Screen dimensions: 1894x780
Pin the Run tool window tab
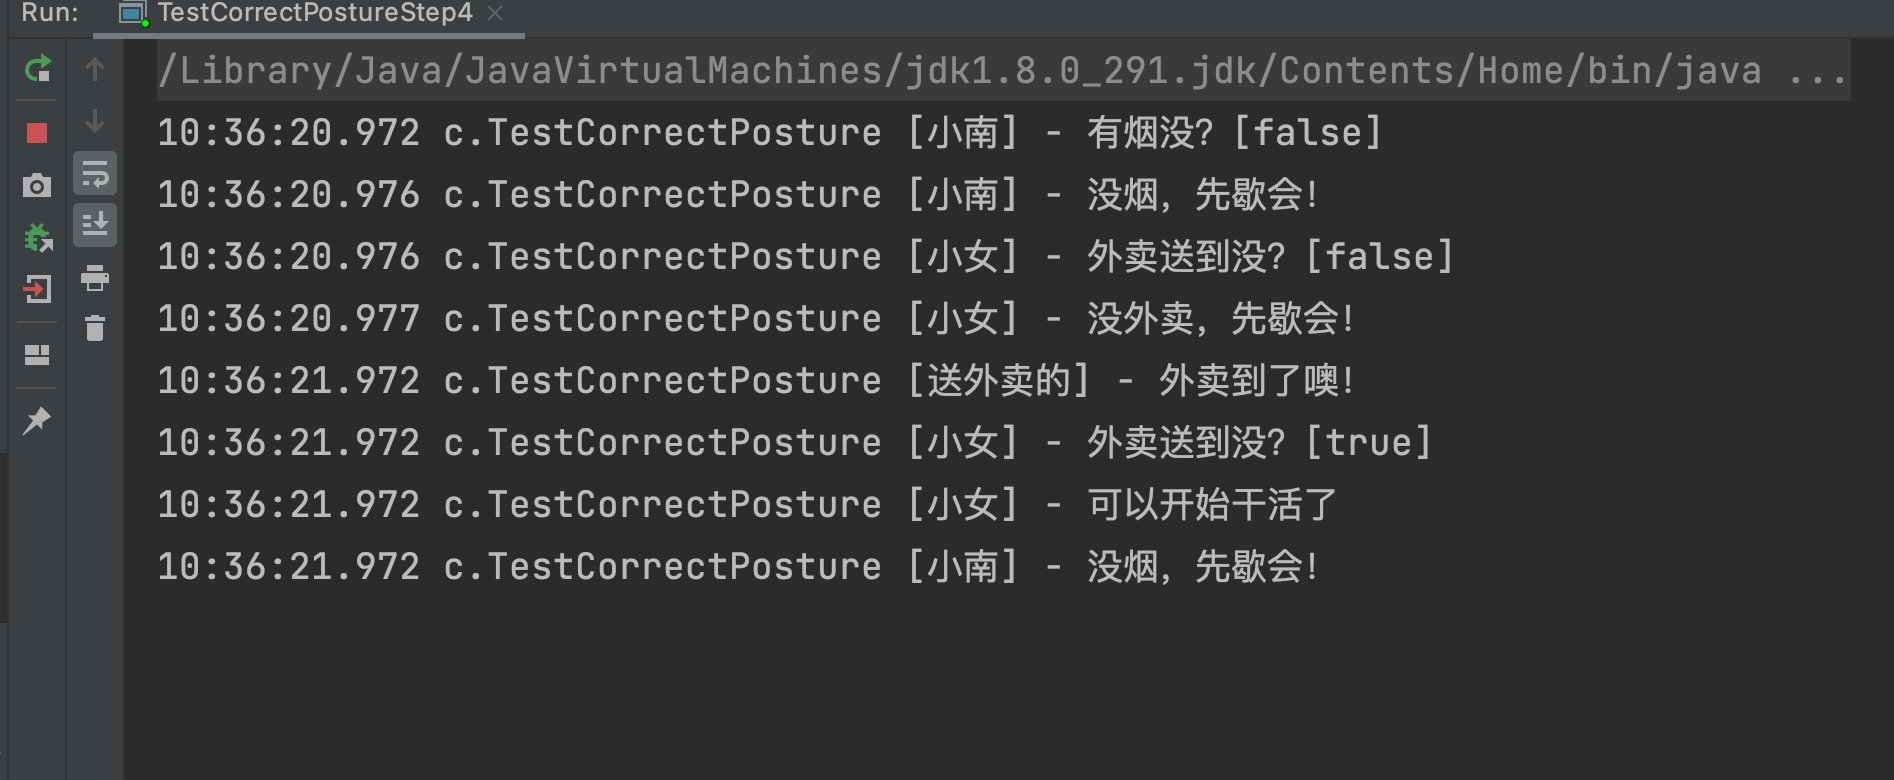pyautogui.click(x=37, y=420)
